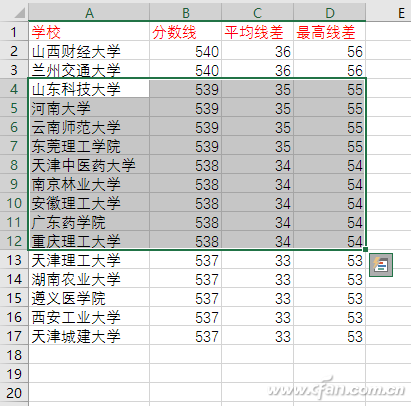Select empty cell B19
Image resolution: width=411 pixels, height=406 pixels.
tap(185, 374)
